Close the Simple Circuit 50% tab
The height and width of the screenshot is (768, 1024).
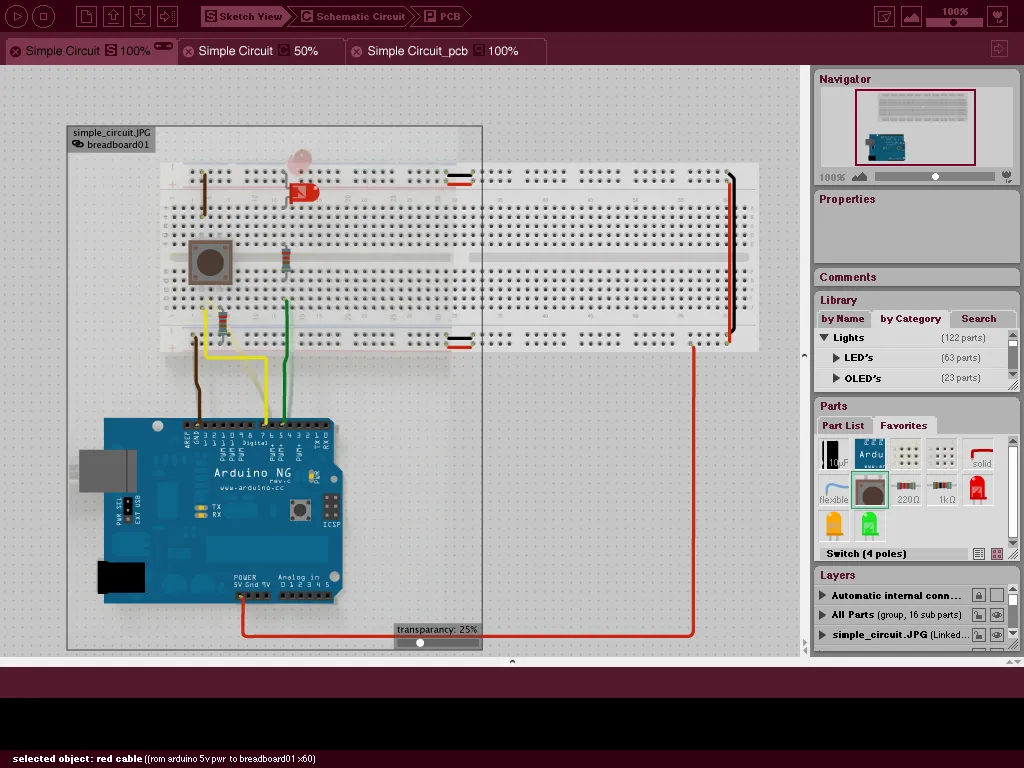(189, 52)
